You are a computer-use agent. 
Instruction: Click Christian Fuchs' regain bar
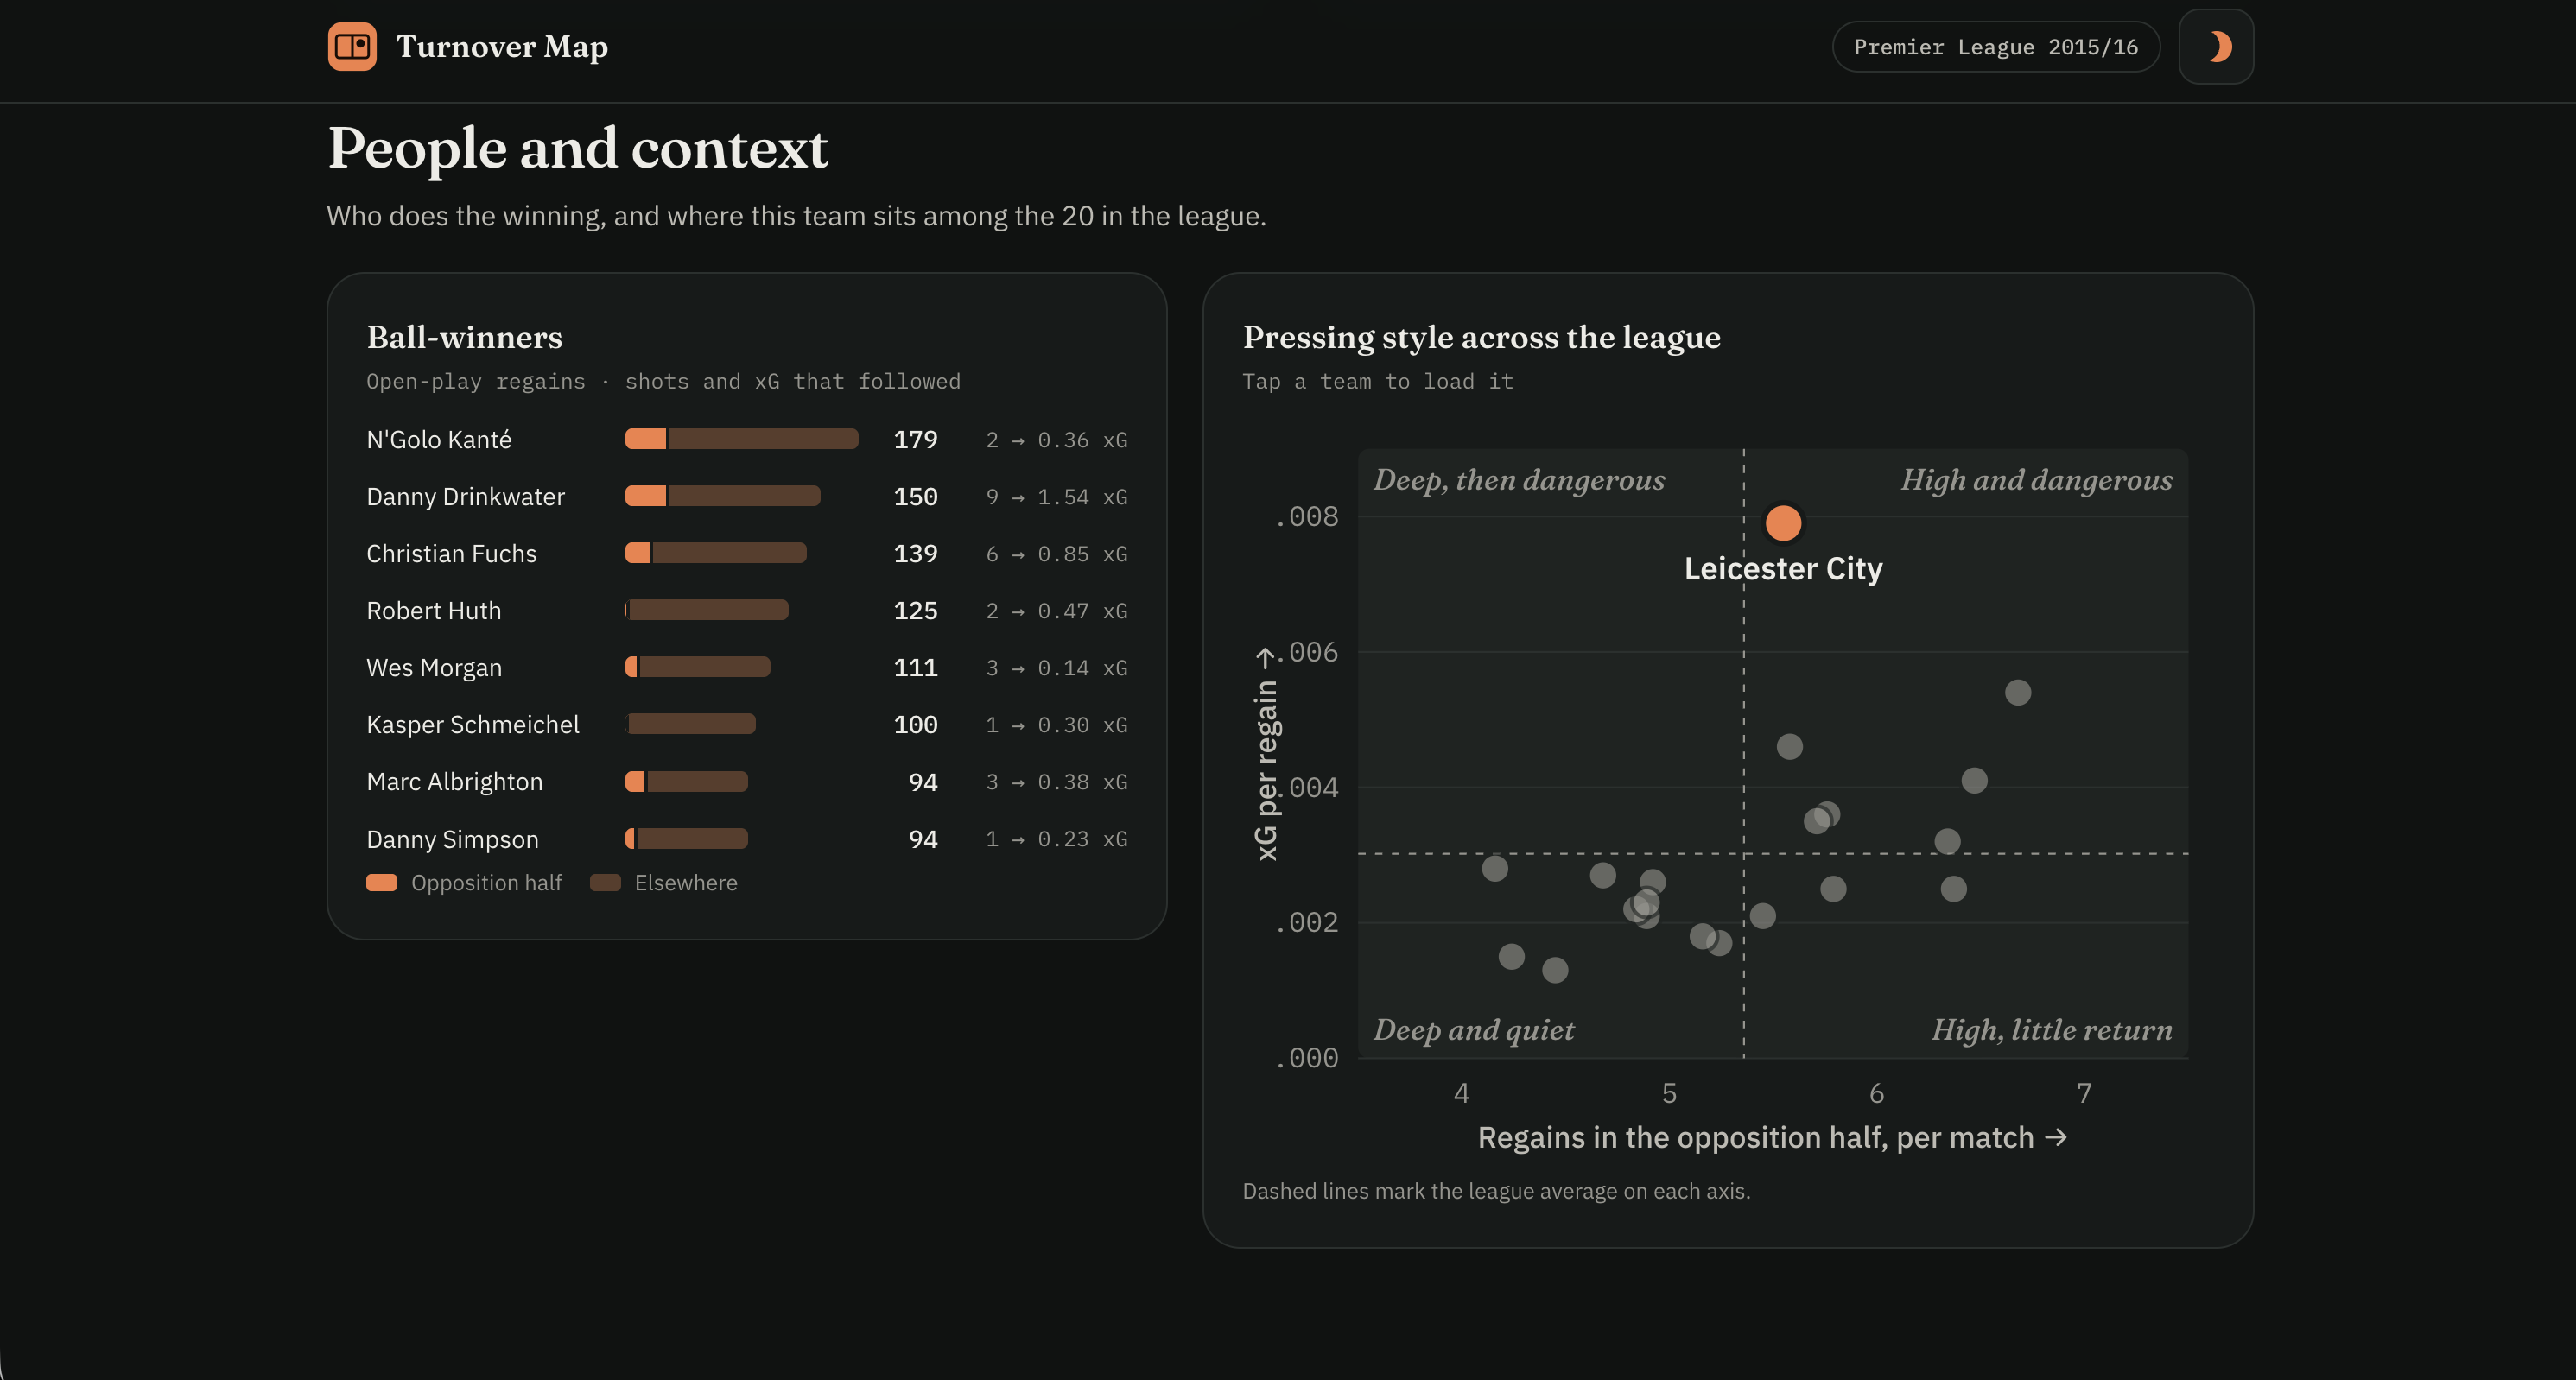(x=716, y=553)
